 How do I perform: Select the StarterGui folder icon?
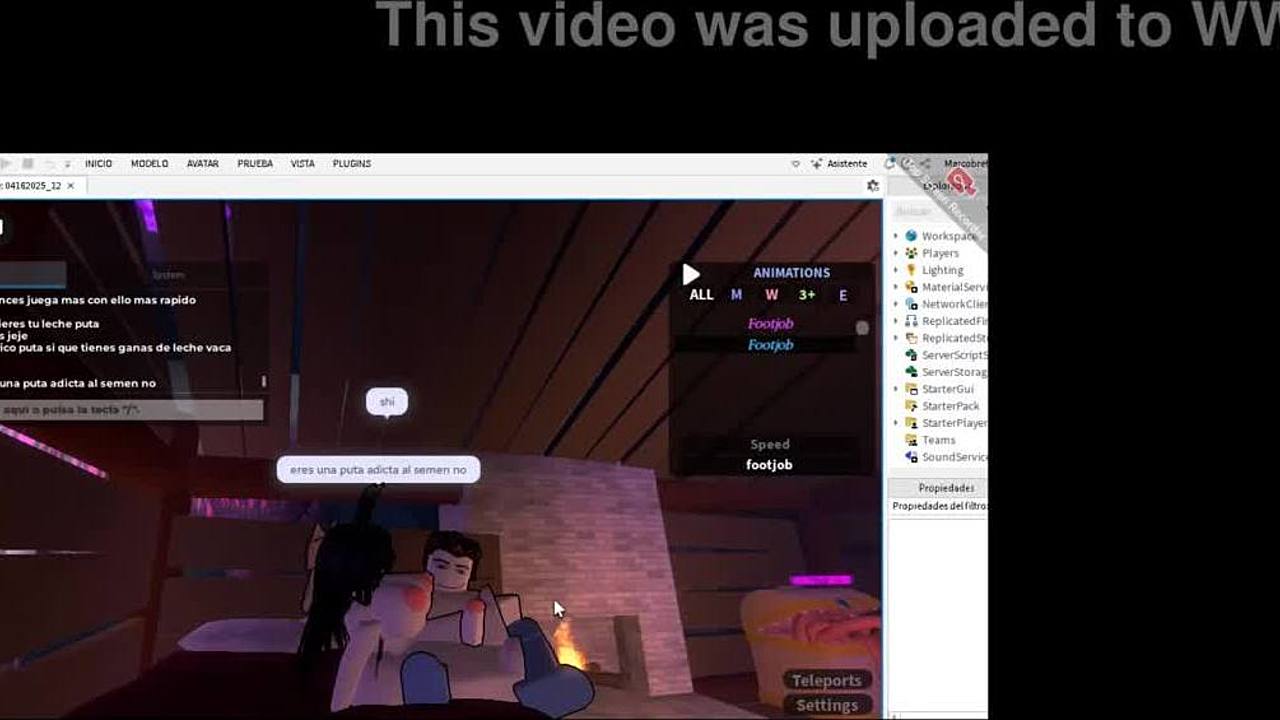(x=911, y=389)
